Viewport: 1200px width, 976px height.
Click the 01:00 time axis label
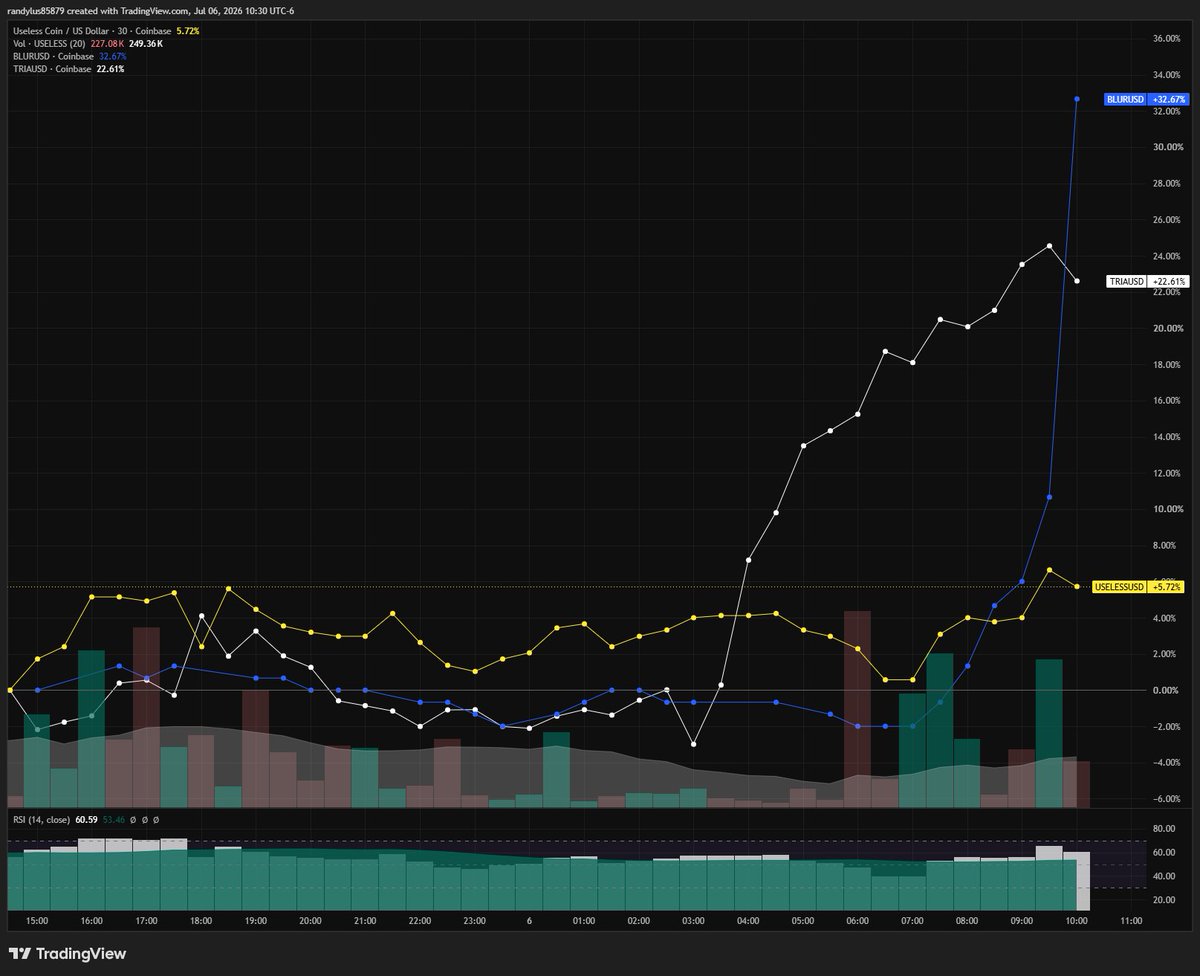[x=583, y=921]
